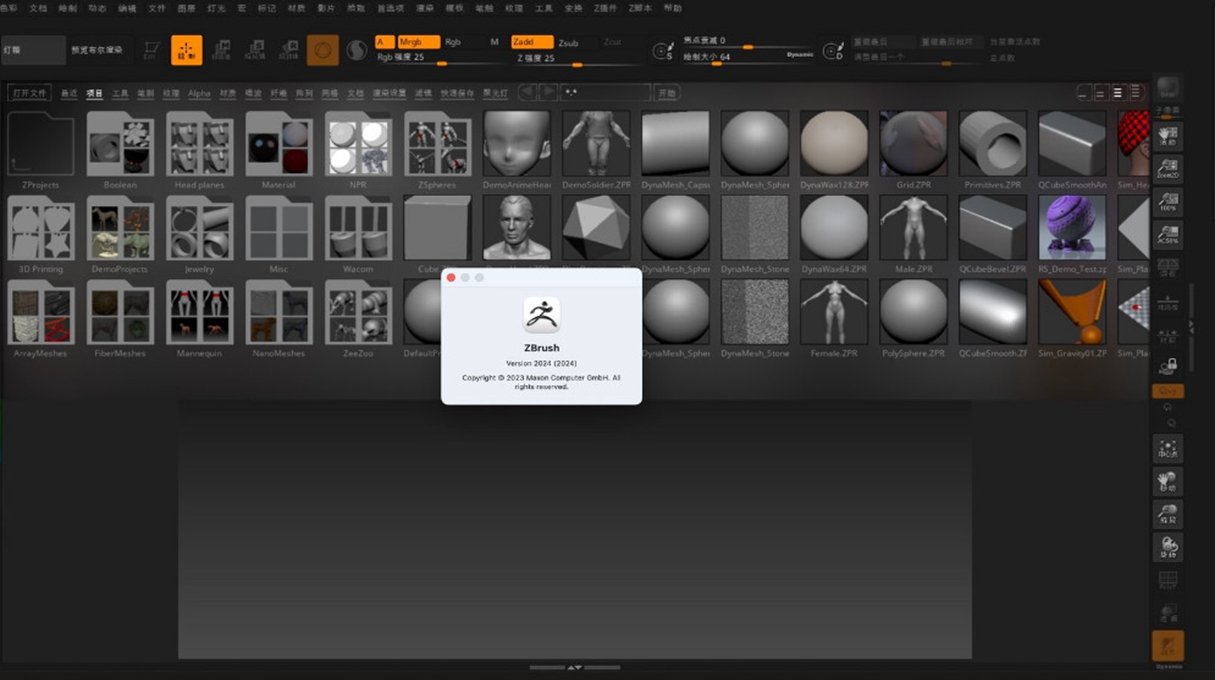Screen dimensions: 1215x680
Task: Switch to the Alpha tab in LightBox
Action: pos(199,93)
